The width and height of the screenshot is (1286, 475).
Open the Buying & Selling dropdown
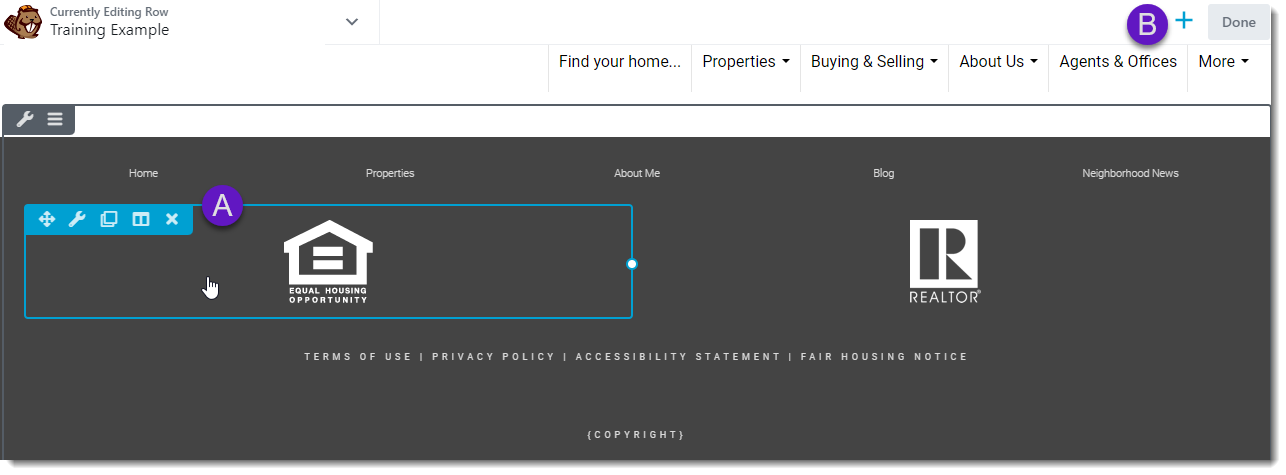coord(874,62)
